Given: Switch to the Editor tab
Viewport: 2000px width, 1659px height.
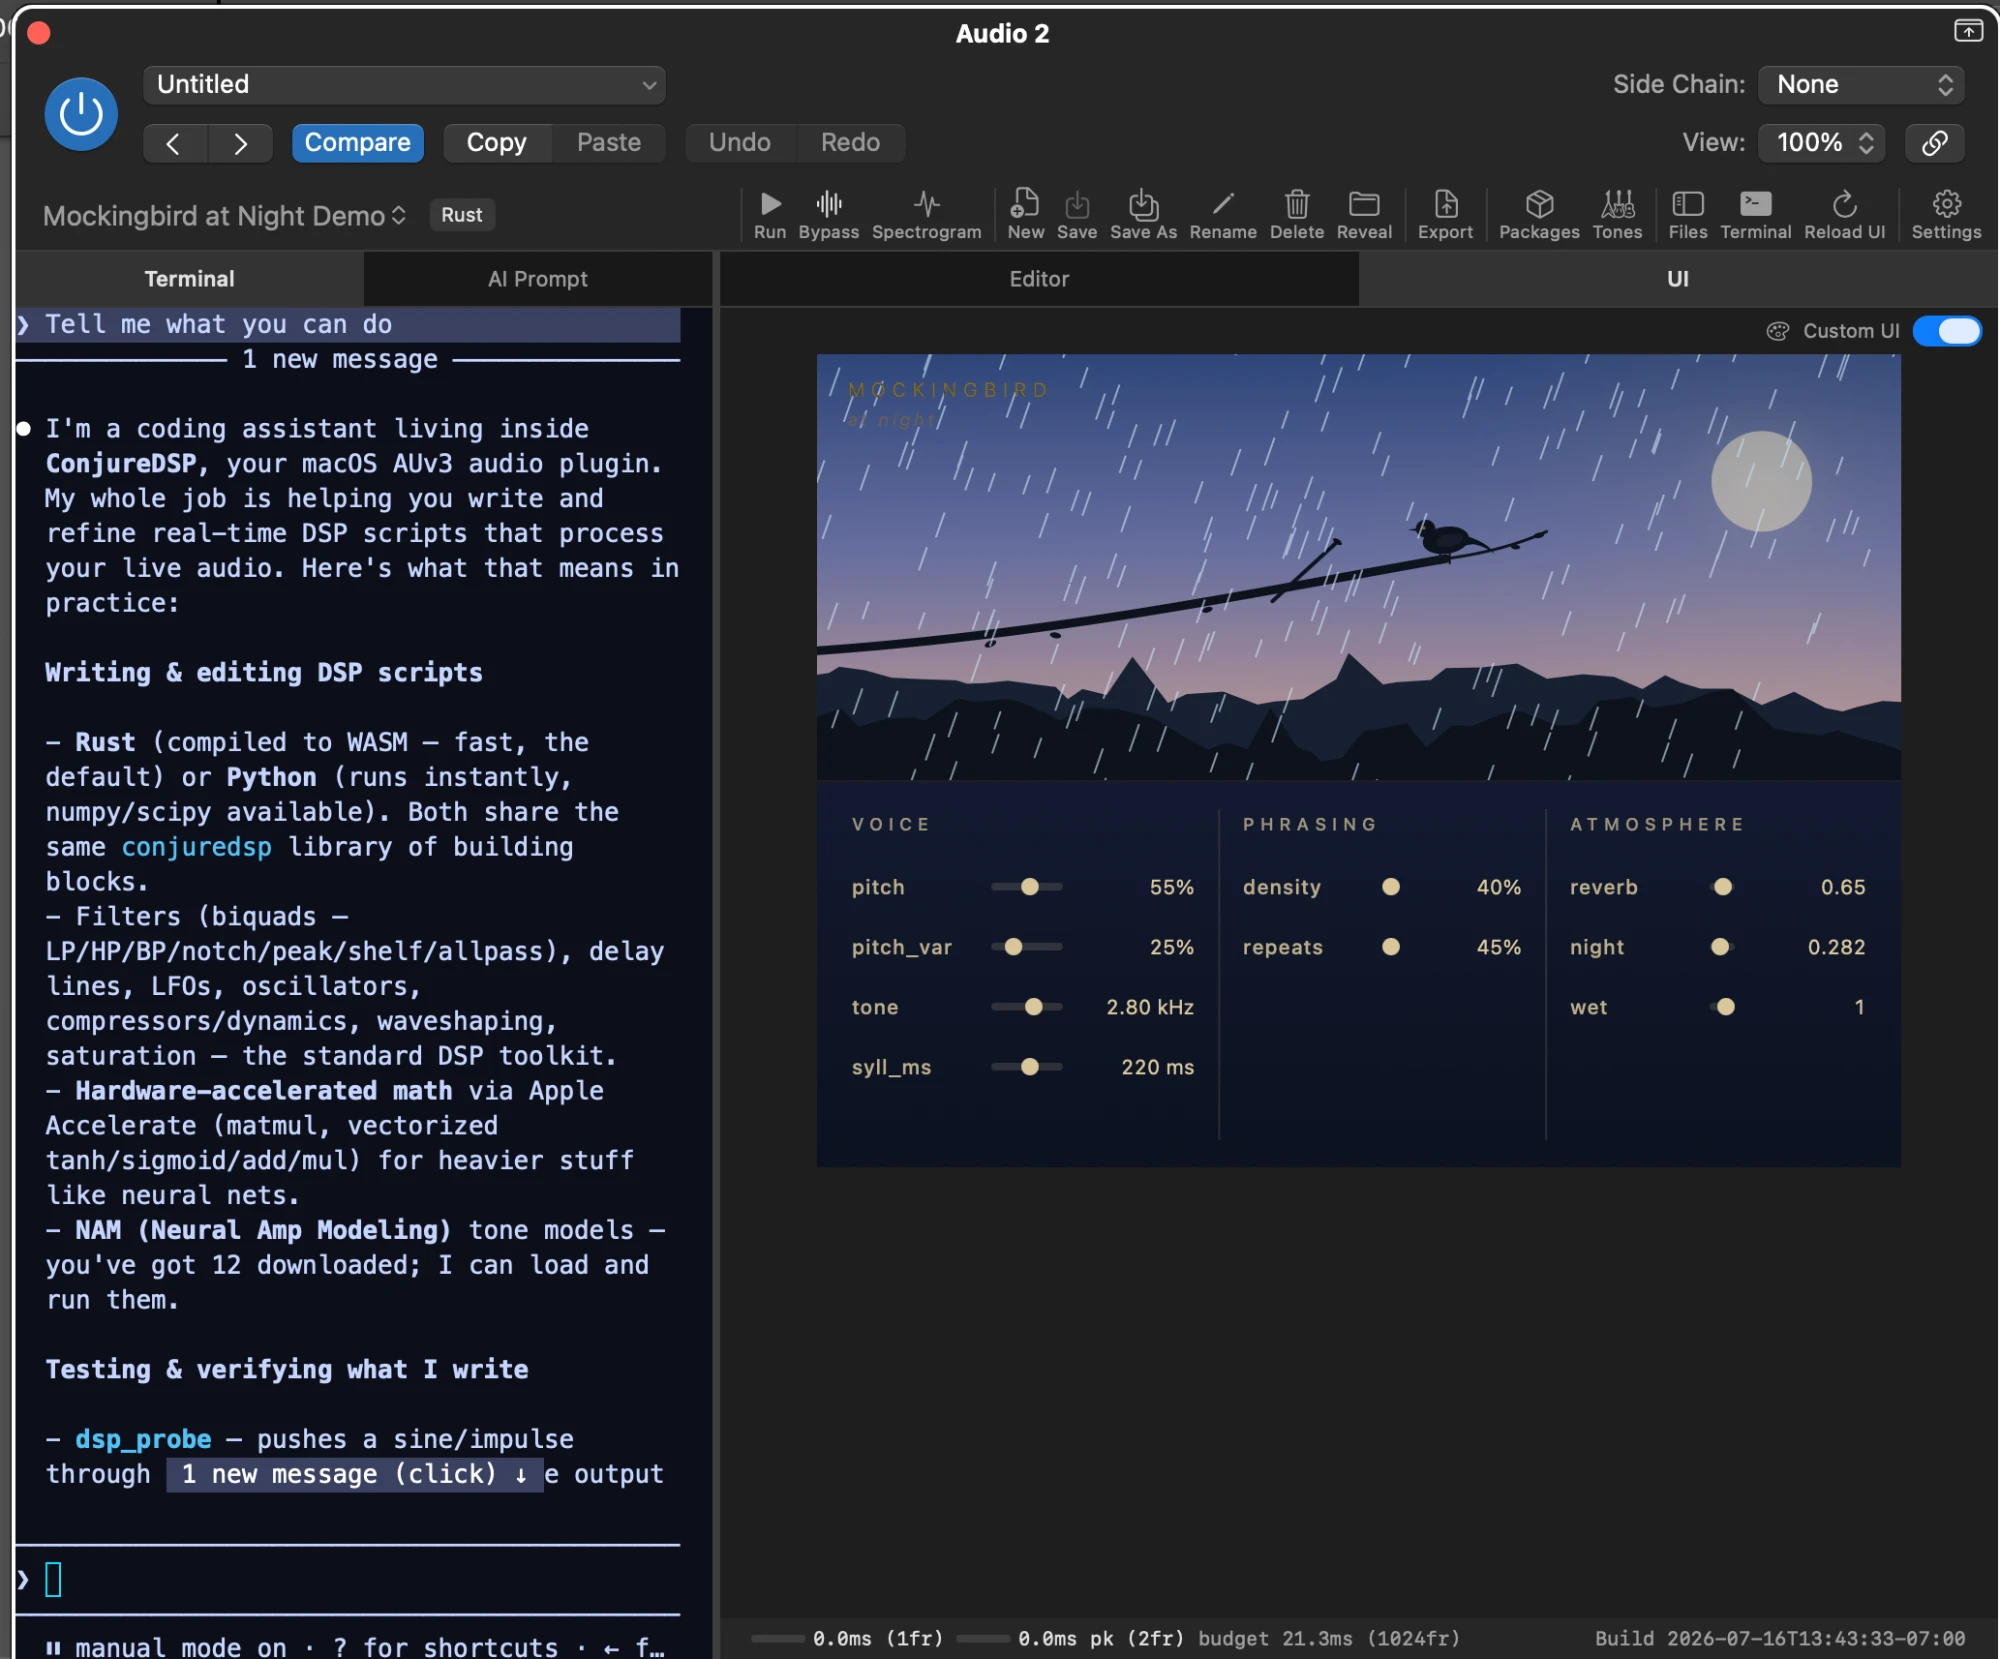Looking at the screenshot, I should [1038, 279].
